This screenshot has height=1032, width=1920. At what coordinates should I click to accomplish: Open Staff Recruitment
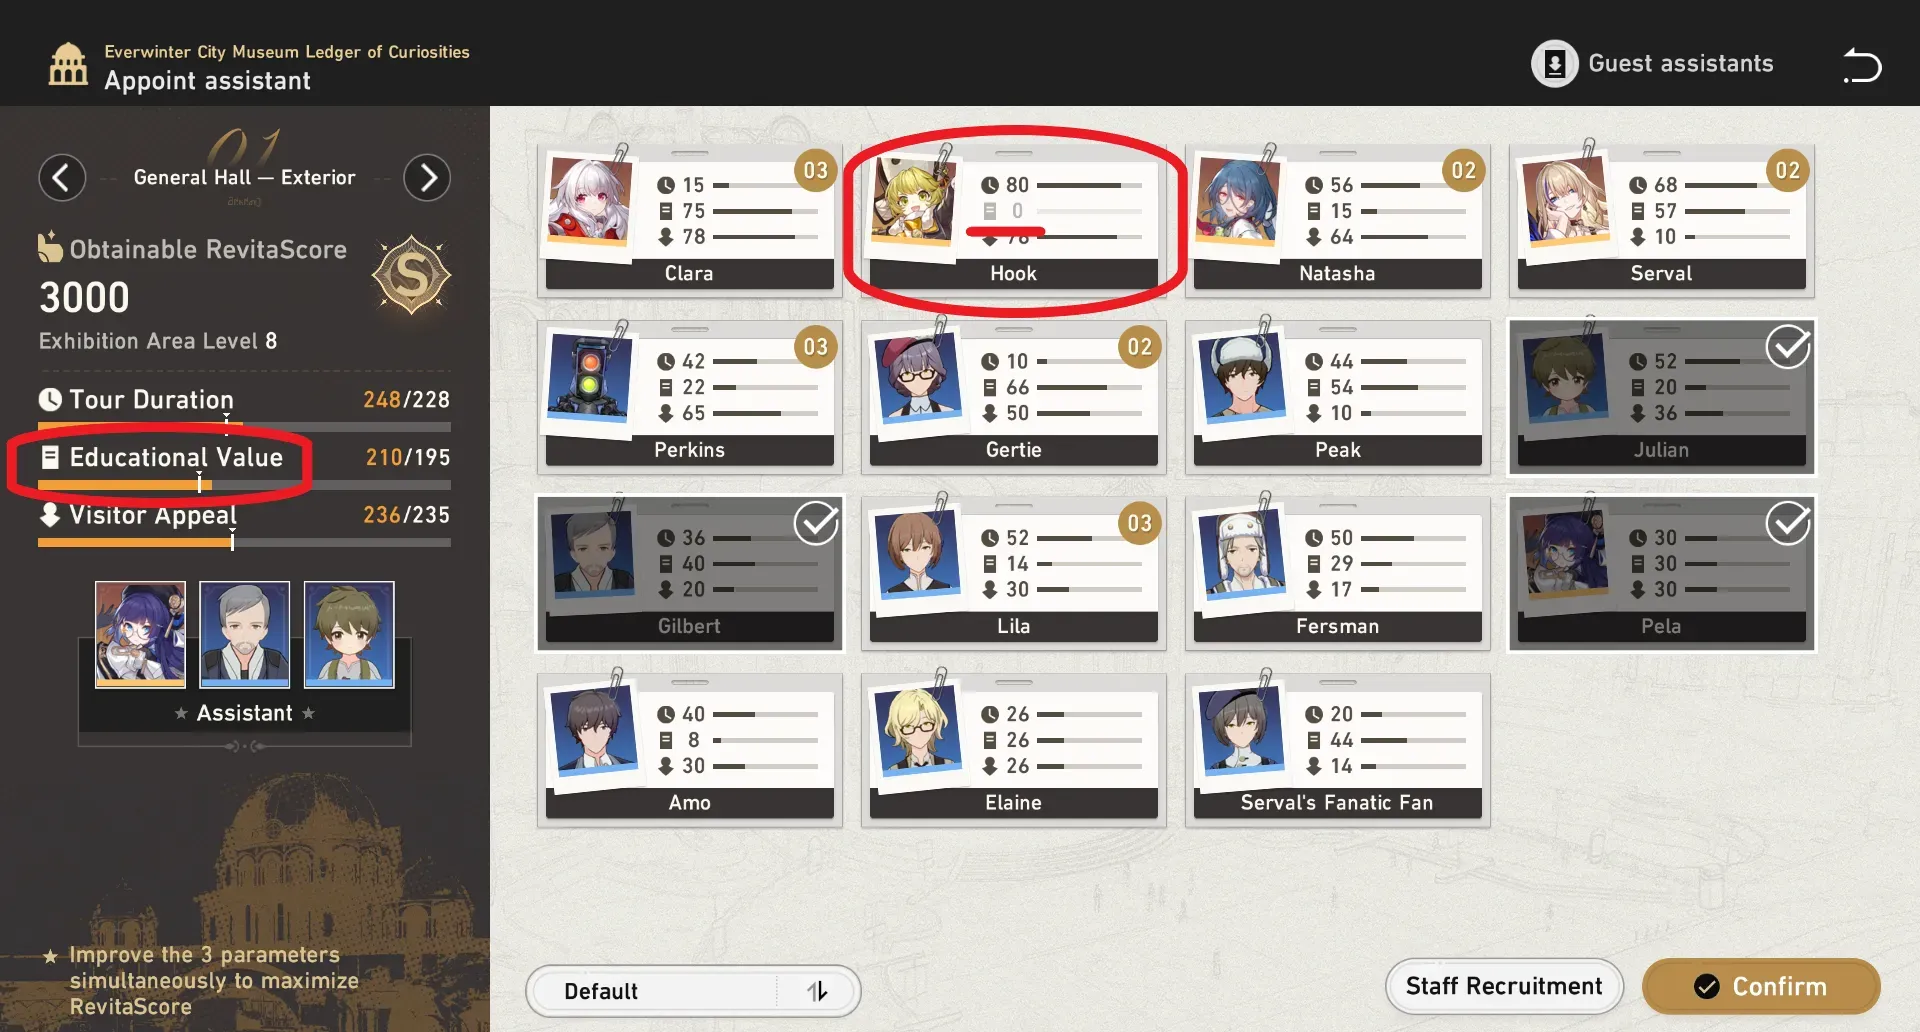1504,987
